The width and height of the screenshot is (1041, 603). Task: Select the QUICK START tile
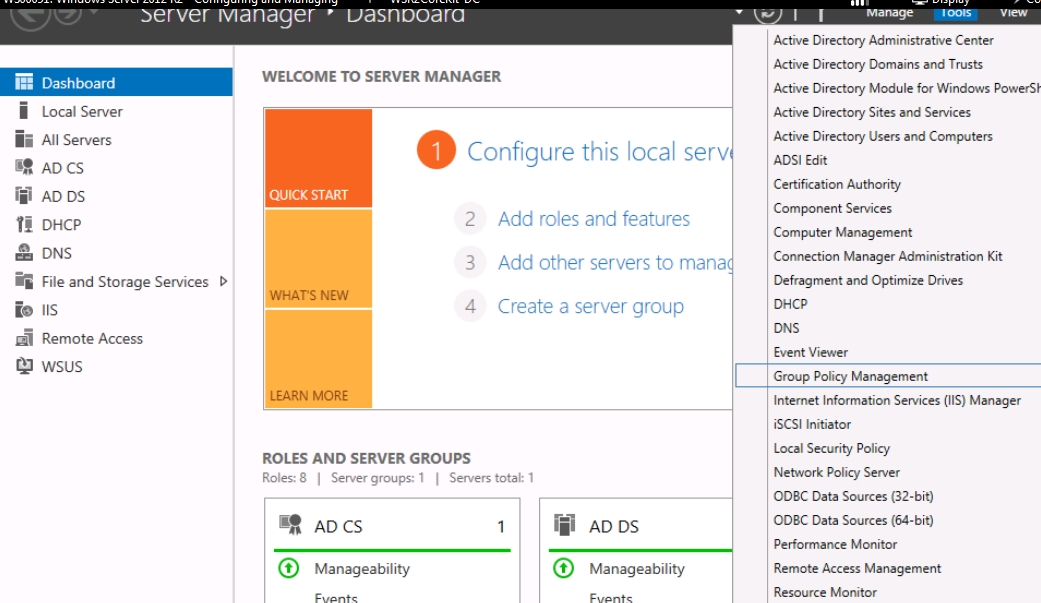pyautogui.click(x=318, y=158)
